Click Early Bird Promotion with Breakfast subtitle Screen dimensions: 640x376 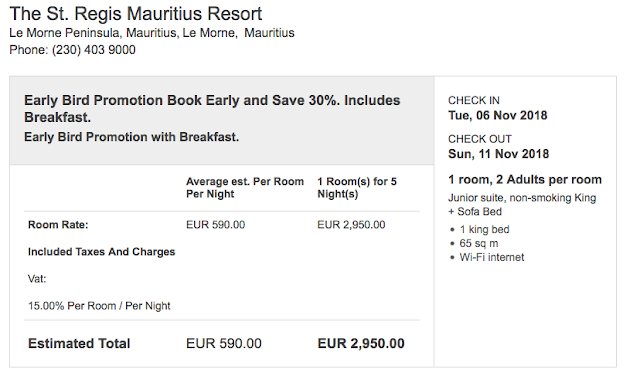point(131,137)
